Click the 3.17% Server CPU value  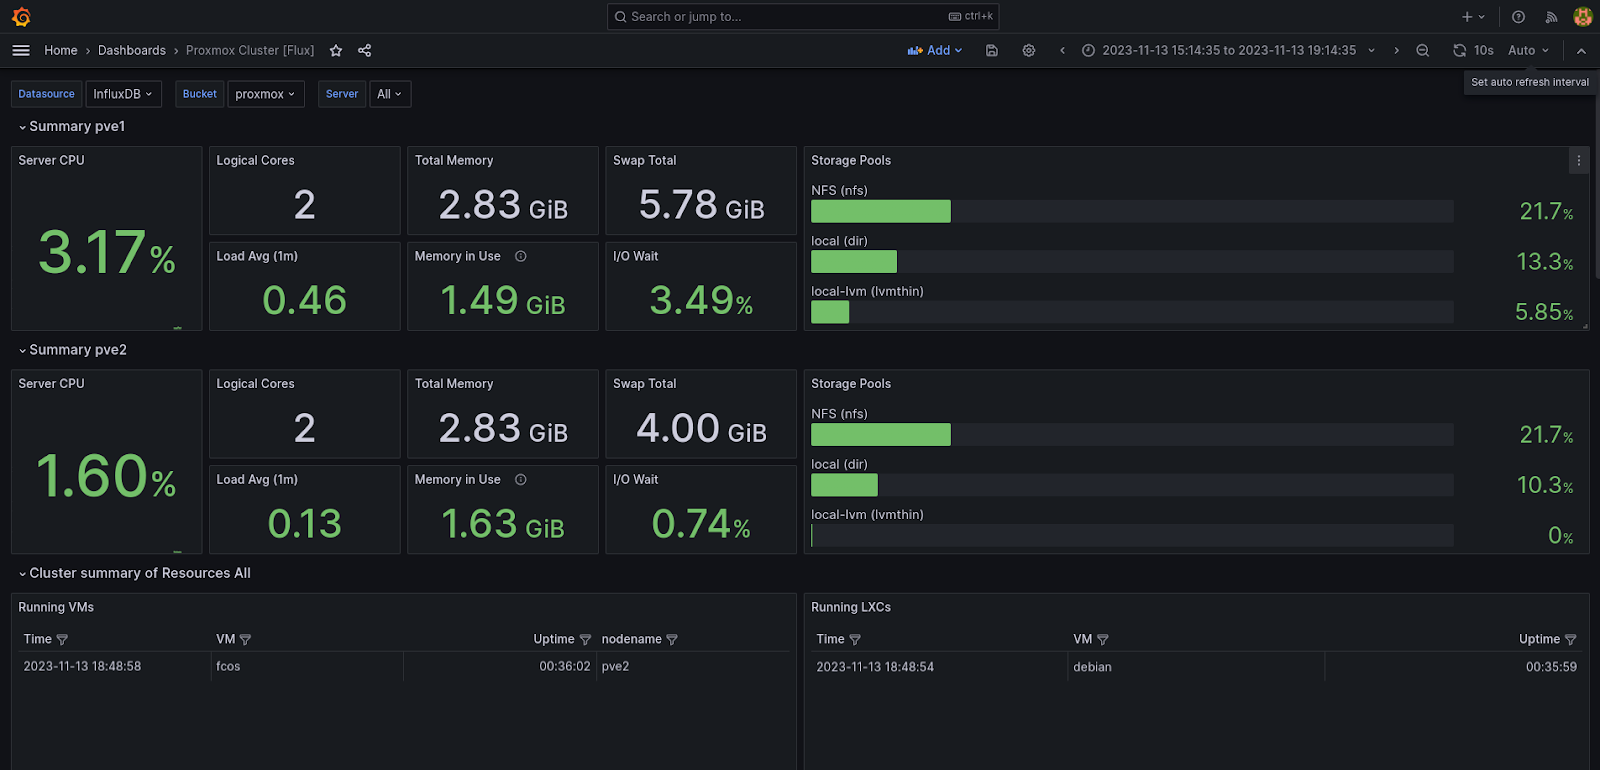point(107,252)
